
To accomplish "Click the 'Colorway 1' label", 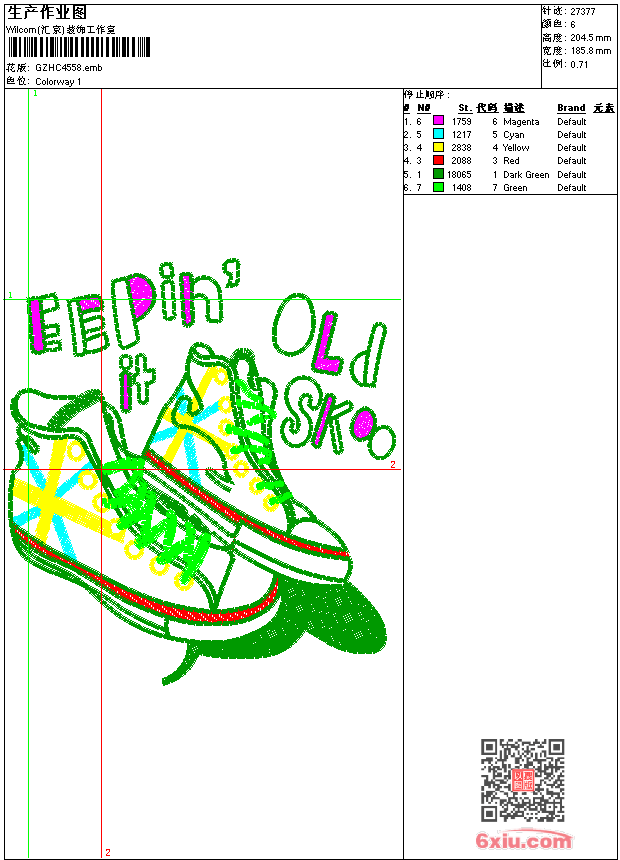I will [x=58, y=81].
